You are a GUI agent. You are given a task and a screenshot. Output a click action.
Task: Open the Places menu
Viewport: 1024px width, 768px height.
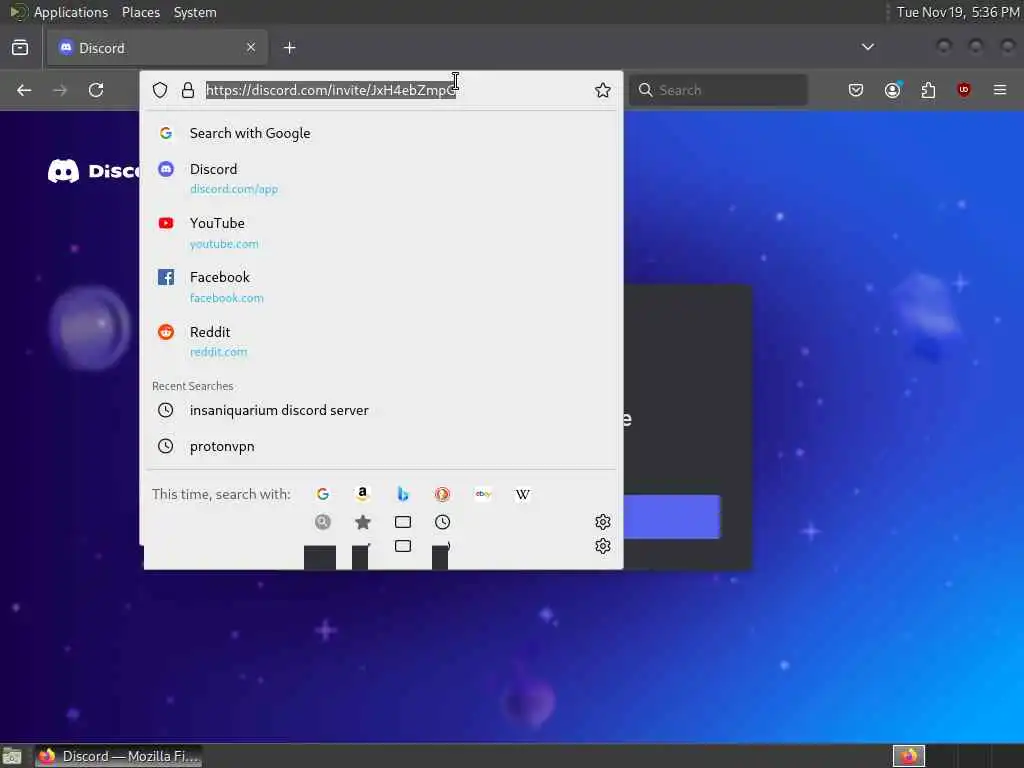(141, 12)
